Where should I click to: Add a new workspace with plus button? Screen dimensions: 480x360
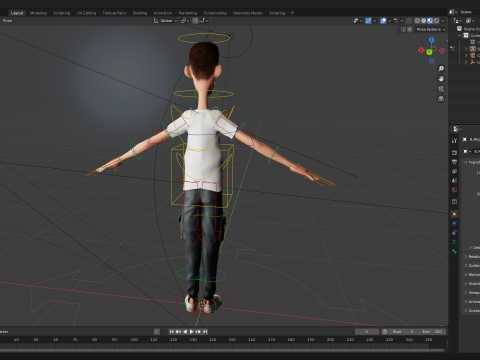point(292,13)
